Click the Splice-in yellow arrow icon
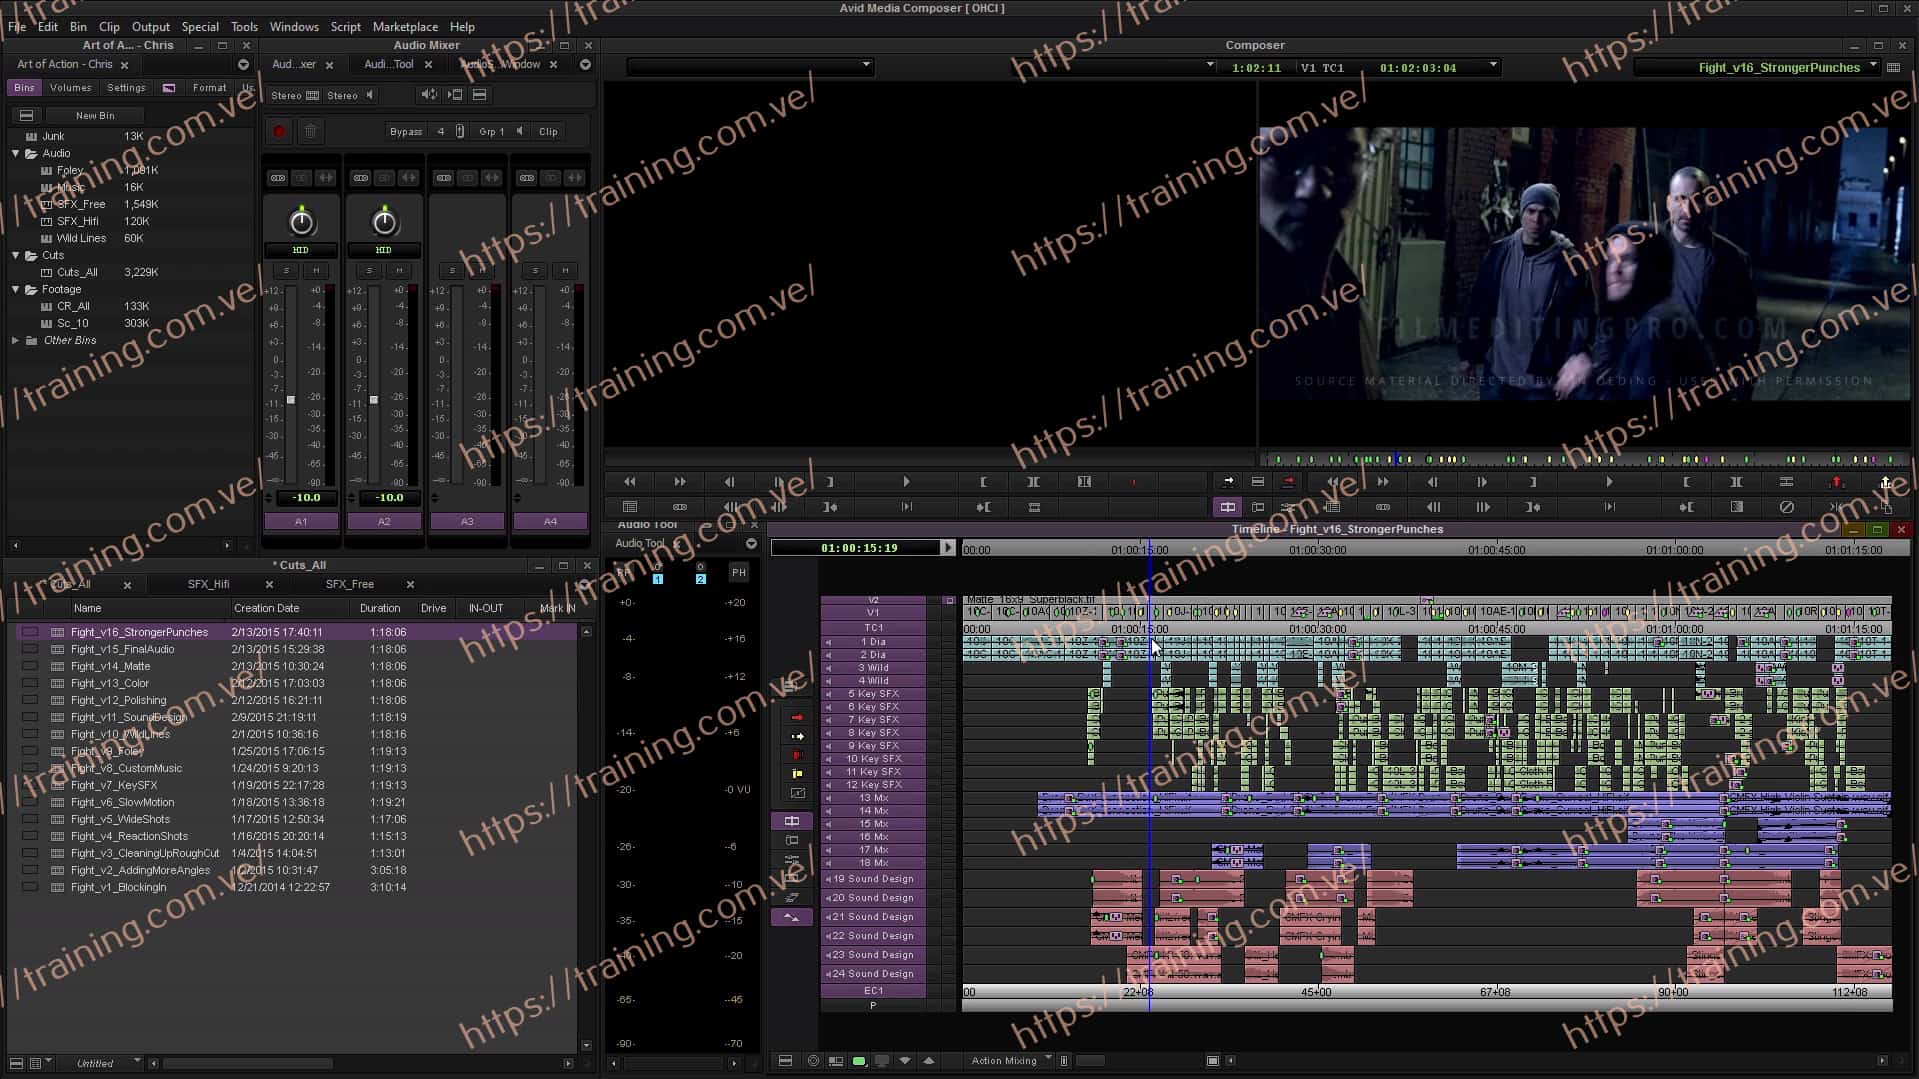The image size is (1919, 1079). (1227, 481)
